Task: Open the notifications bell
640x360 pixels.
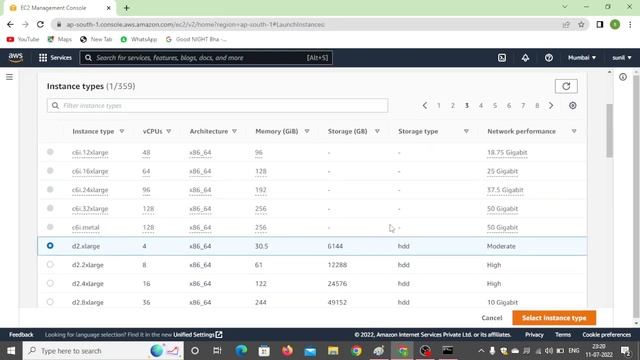Action: click(x=525, y=58)
